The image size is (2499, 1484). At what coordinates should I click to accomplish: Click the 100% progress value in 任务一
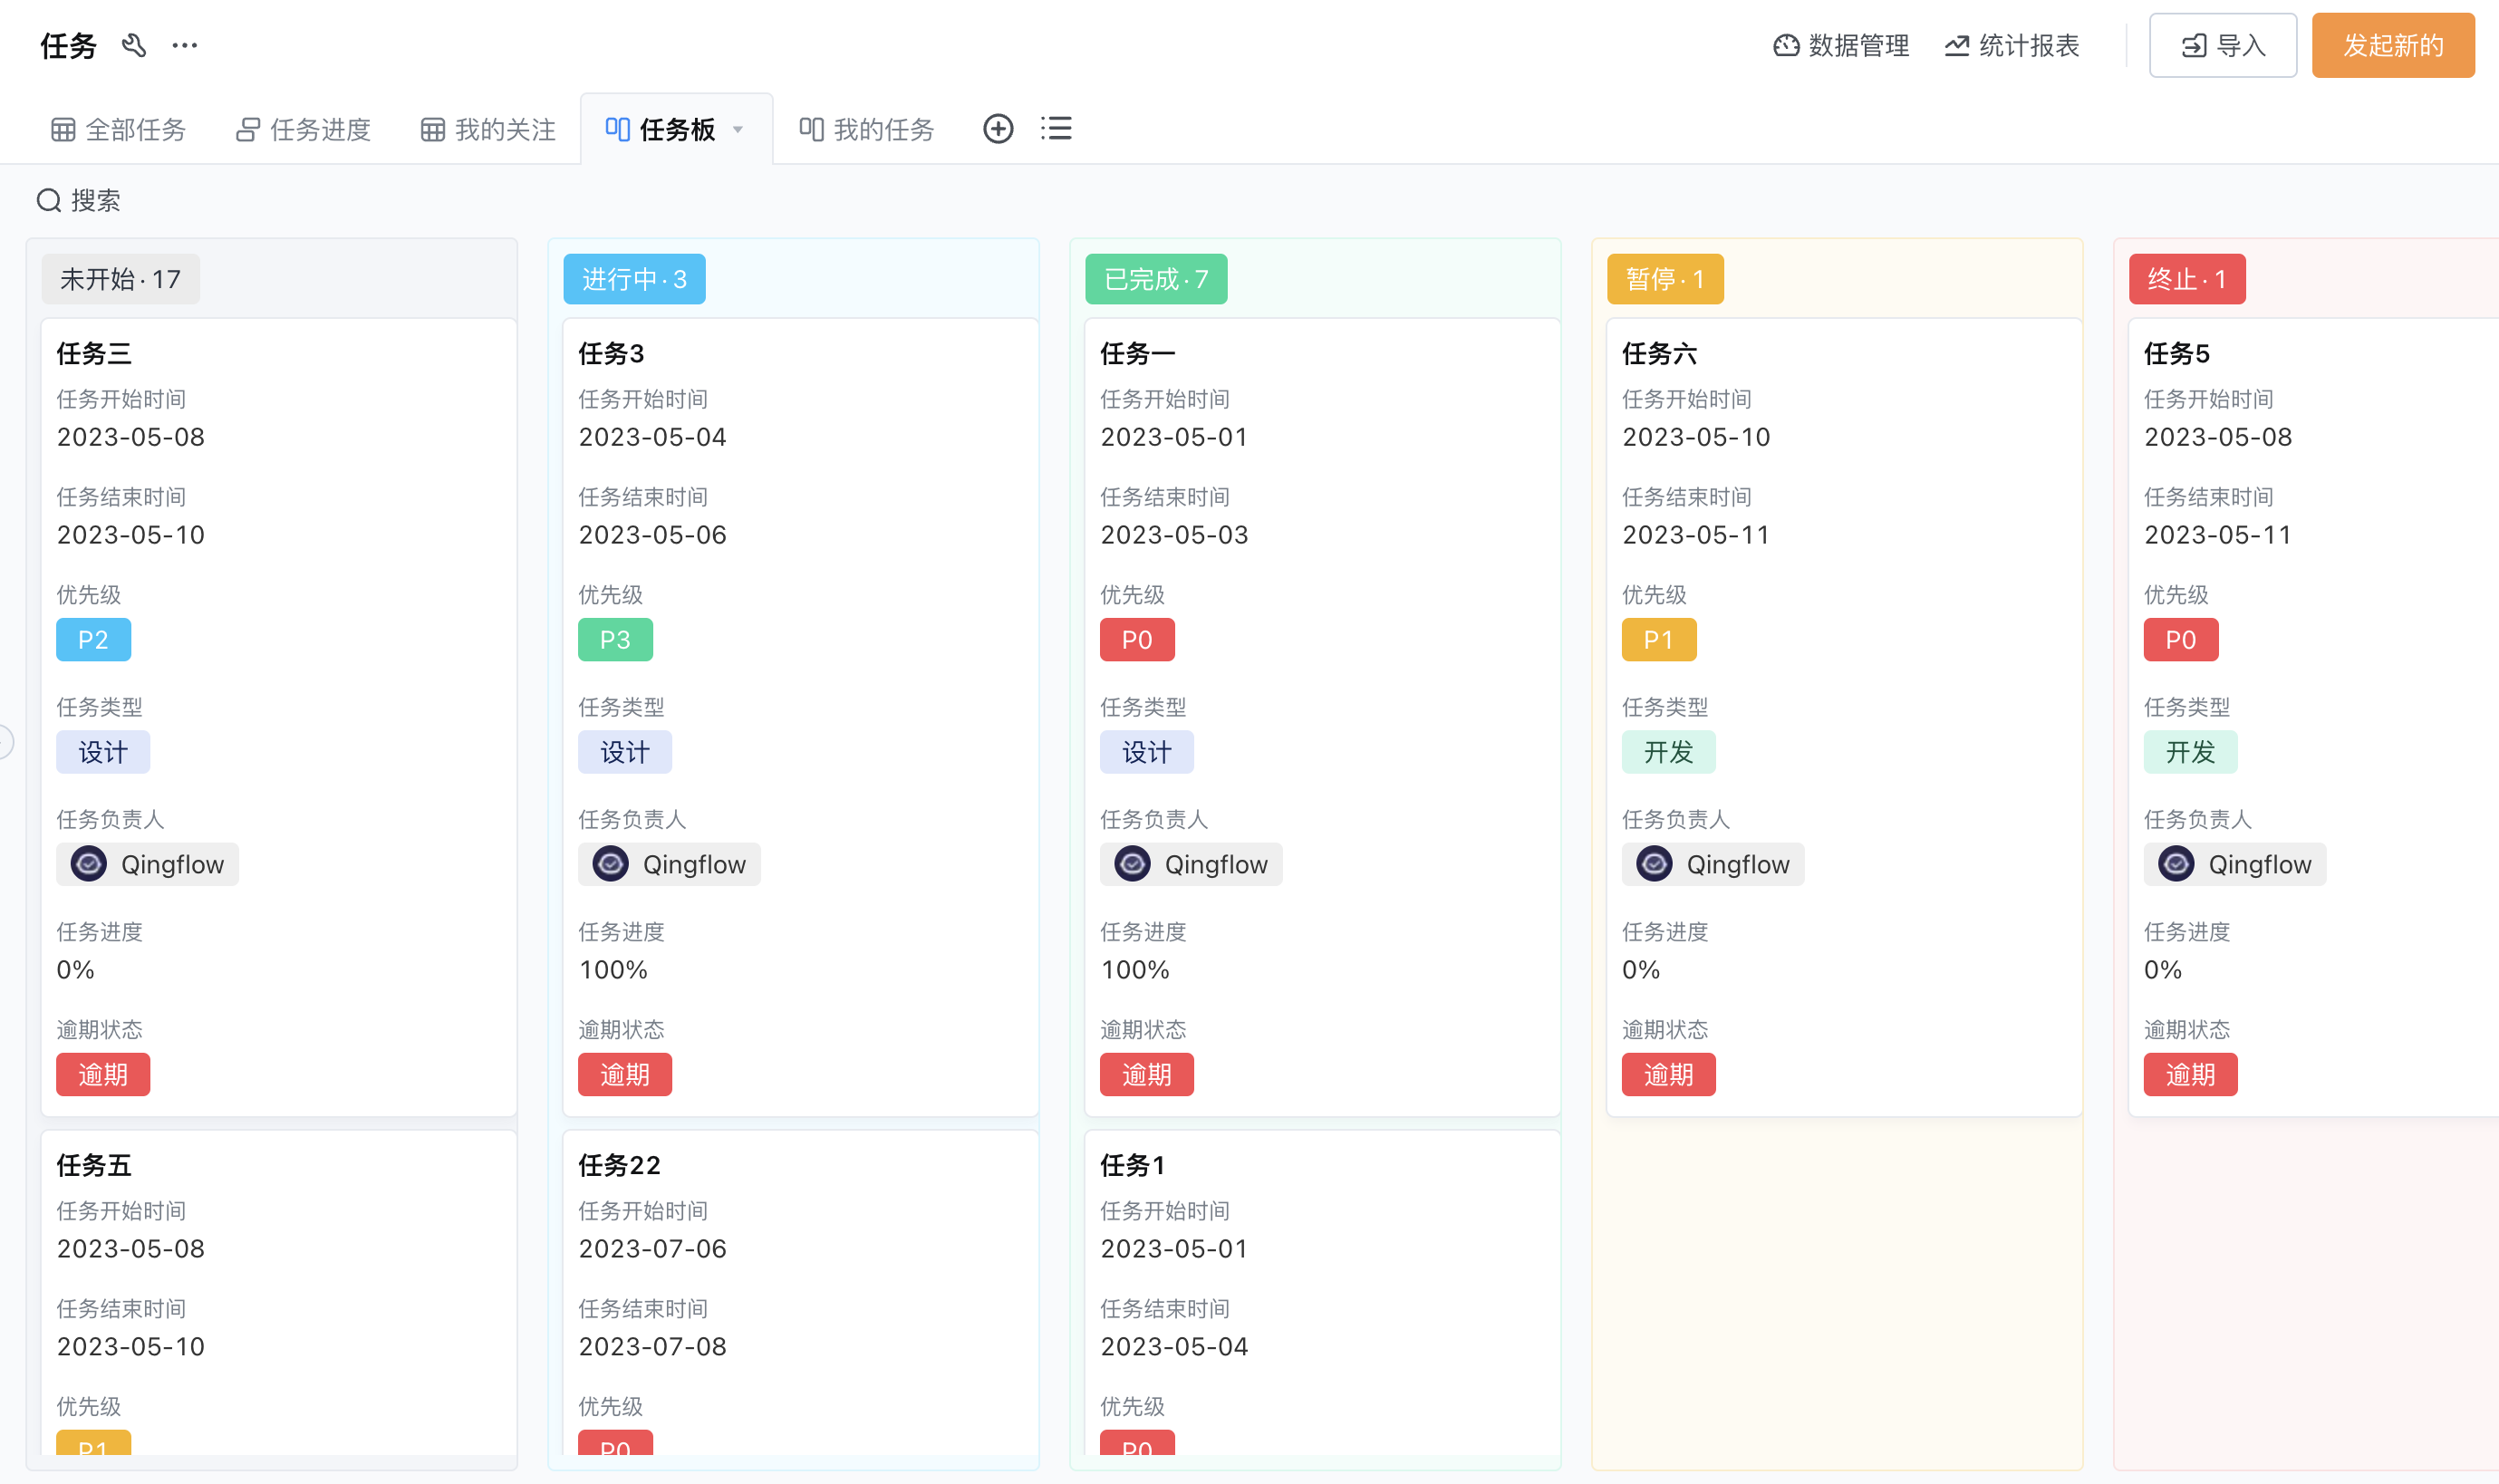(x=1135, y=970)
